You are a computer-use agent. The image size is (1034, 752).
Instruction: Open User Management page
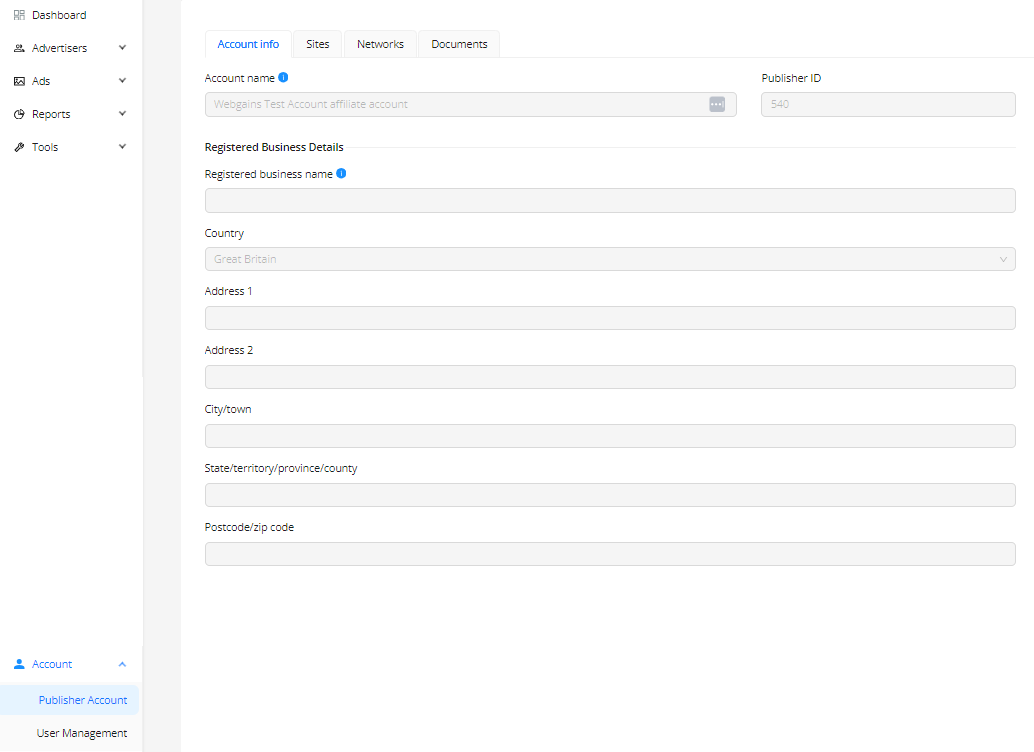(x=82, y=733)
